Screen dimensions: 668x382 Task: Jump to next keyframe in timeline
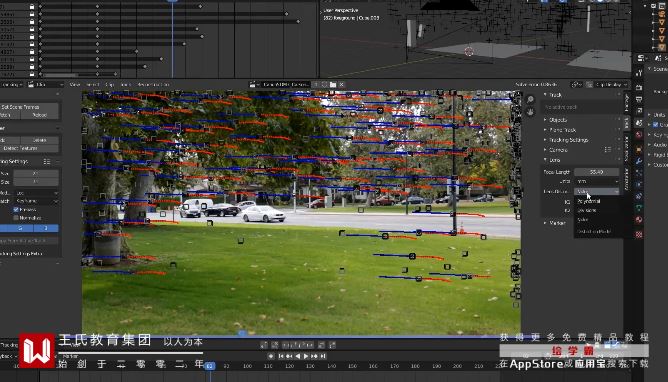click(314, 356)
